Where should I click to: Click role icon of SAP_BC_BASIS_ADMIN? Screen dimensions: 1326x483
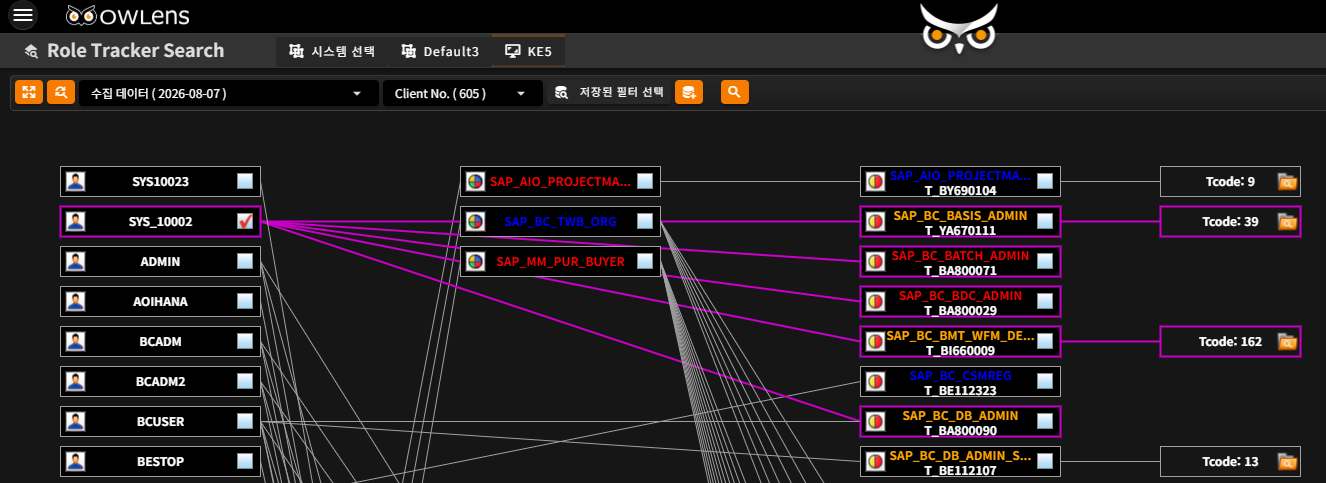[875, 221]
